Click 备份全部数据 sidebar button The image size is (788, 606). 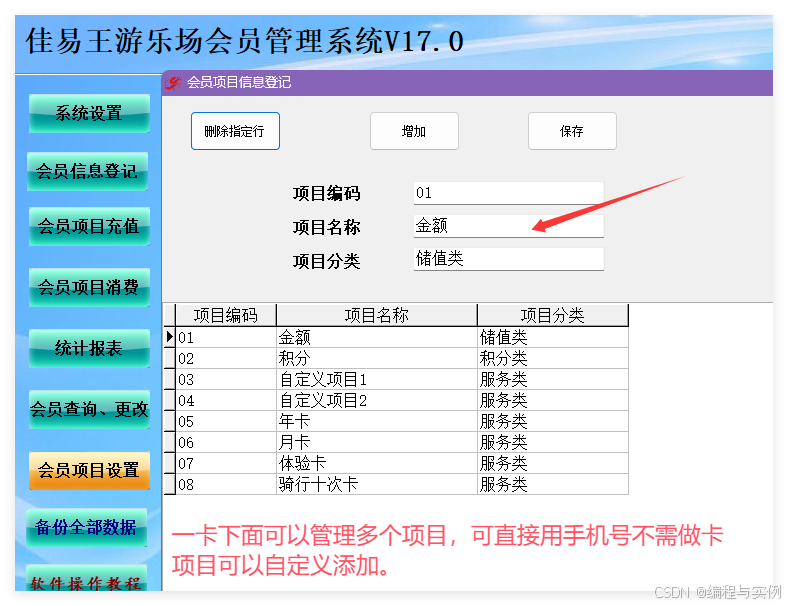tap(86, 527)
